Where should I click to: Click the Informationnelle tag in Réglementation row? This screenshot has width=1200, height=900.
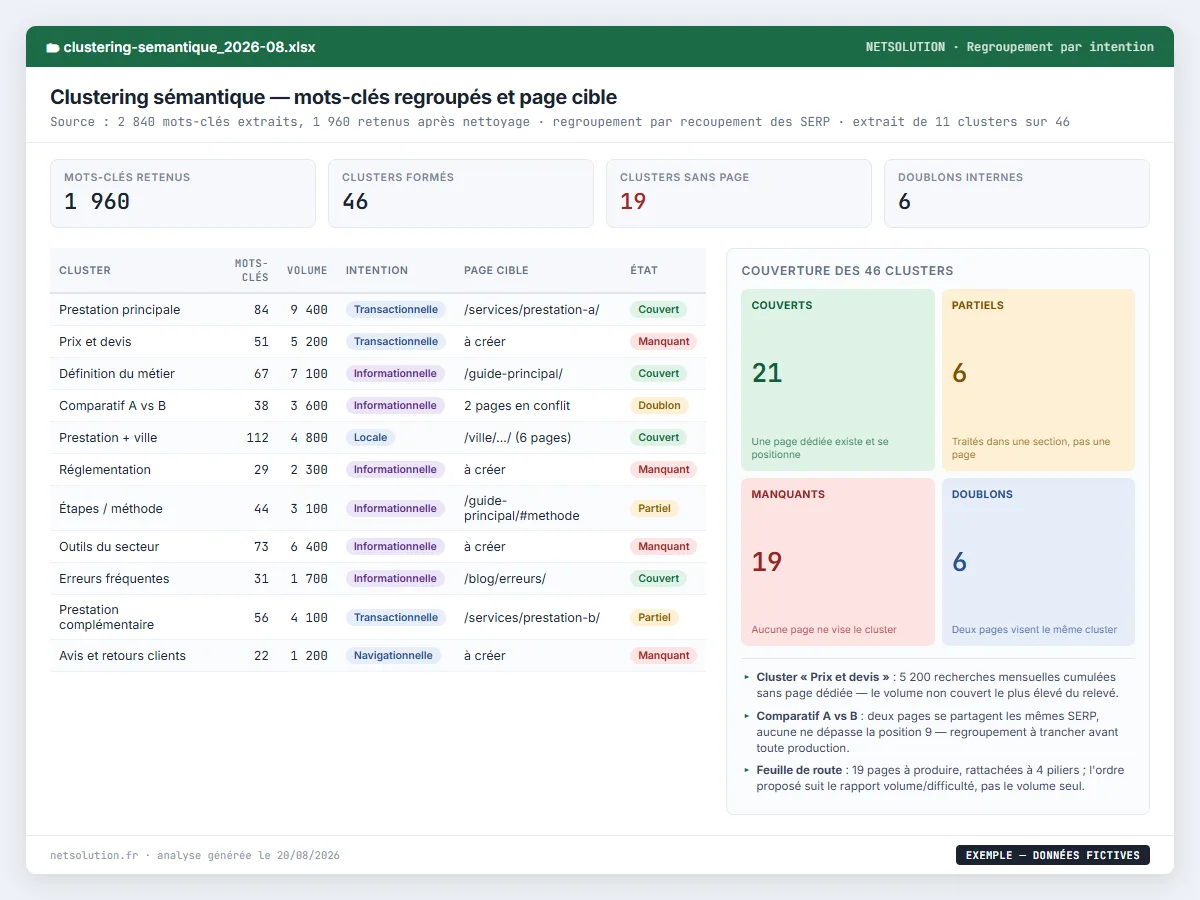(x=395, y=470)
